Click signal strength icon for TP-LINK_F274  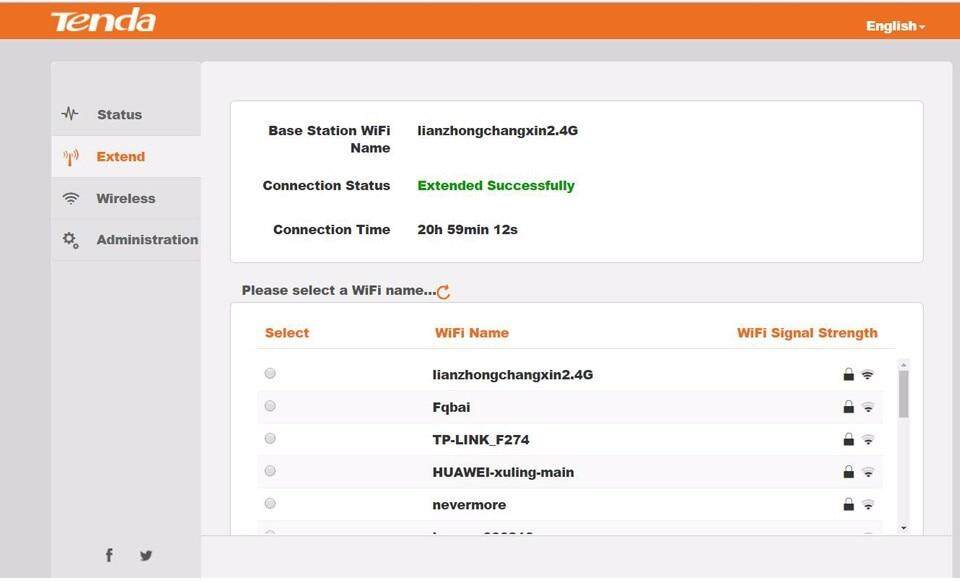coord(868,440)
